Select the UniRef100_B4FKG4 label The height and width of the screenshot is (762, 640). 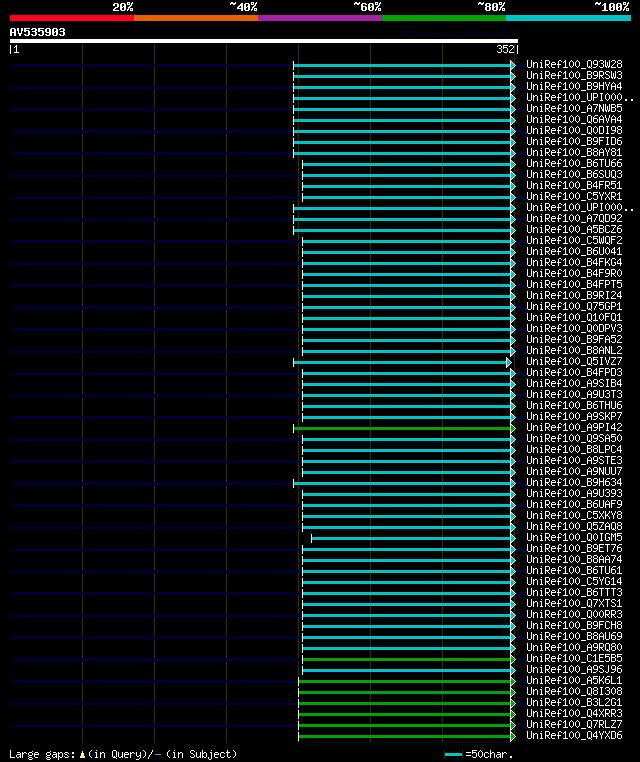click(x=574, y=262)
